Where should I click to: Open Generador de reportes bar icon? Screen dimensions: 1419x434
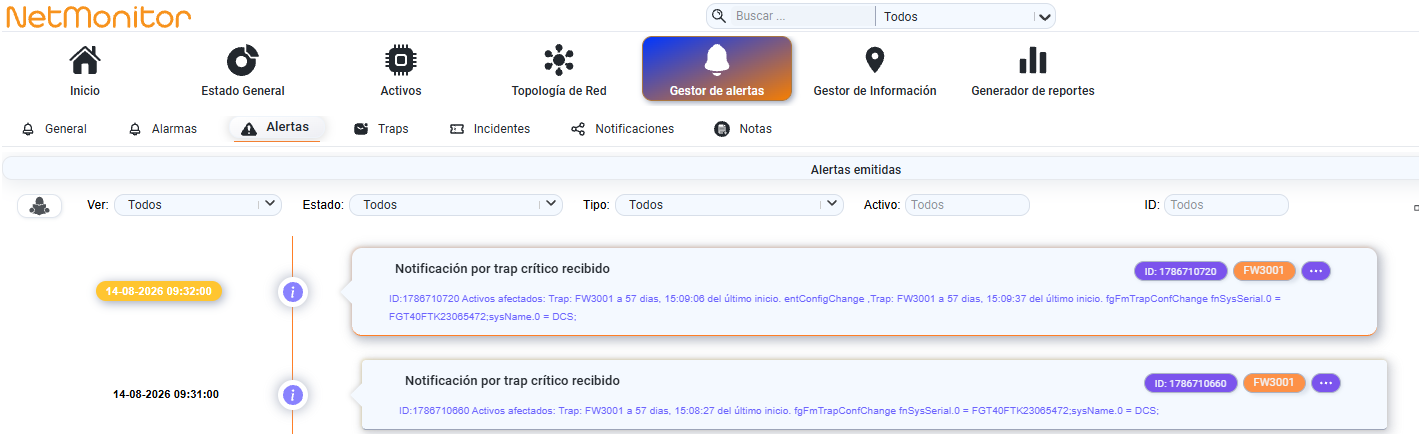pyautogui.click(x=1033, y=61)
